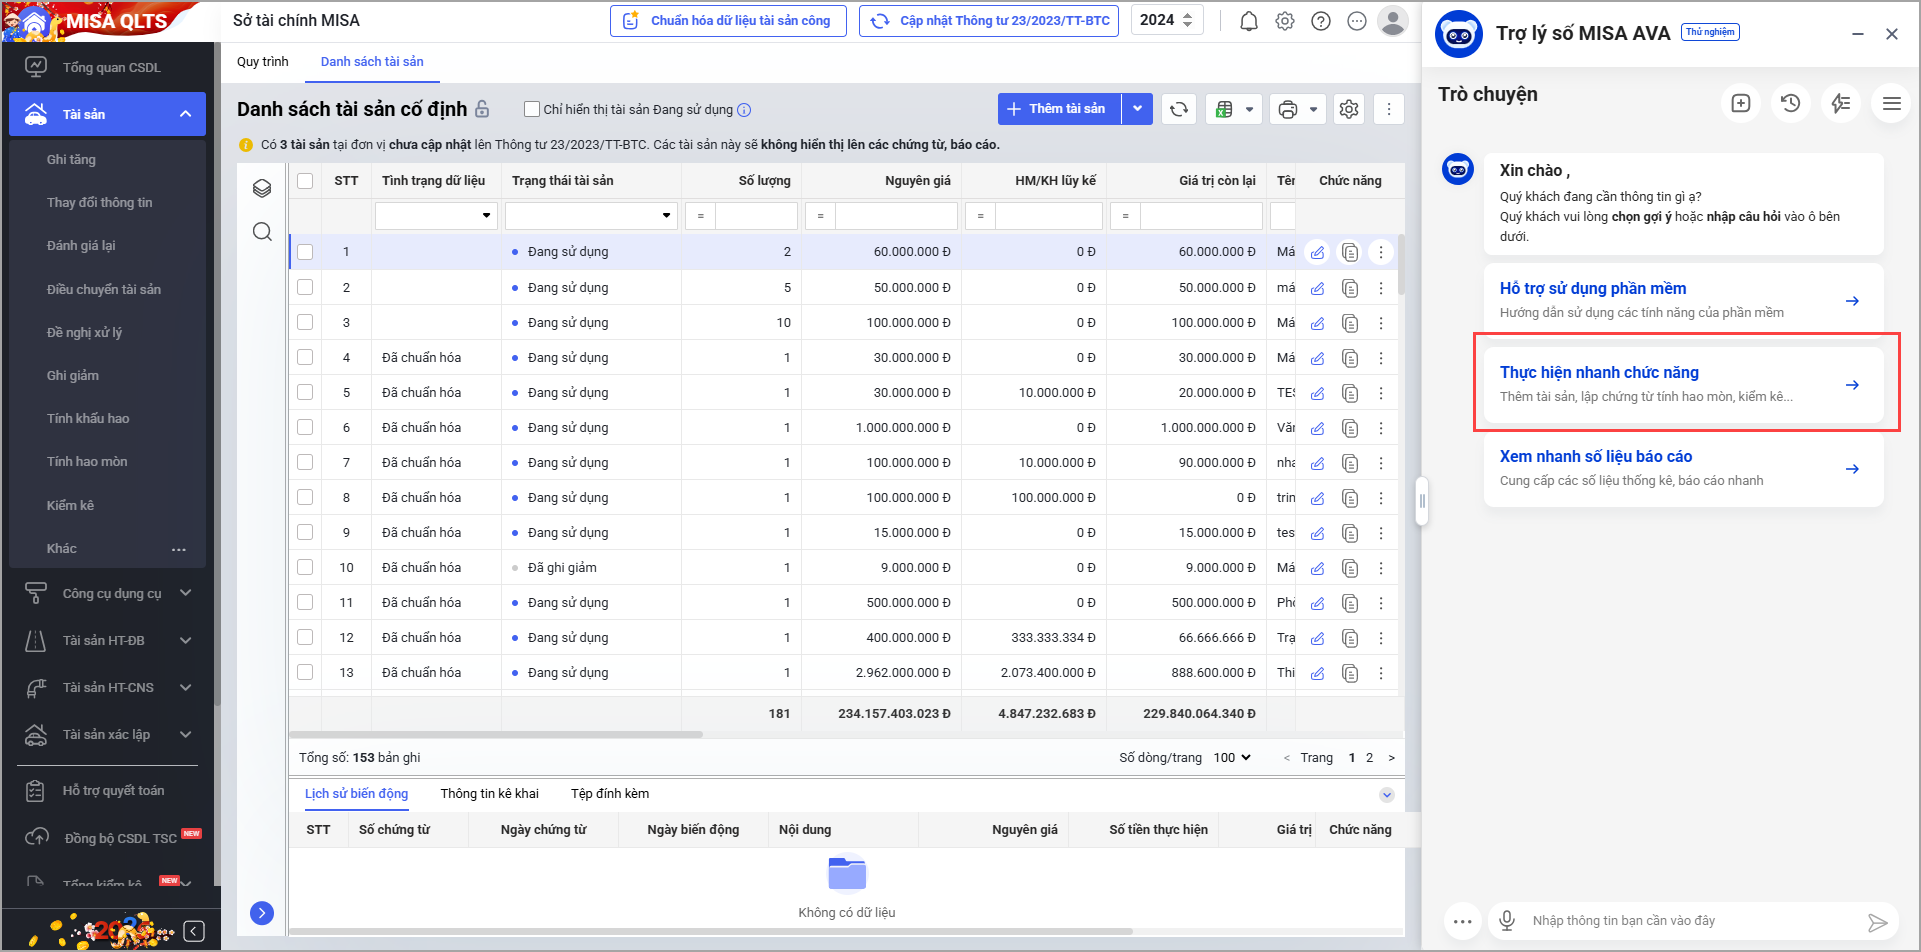1921x952 pixels.
Task: Click the 'Thêm tài sản' button
Action: [1060, 109]
